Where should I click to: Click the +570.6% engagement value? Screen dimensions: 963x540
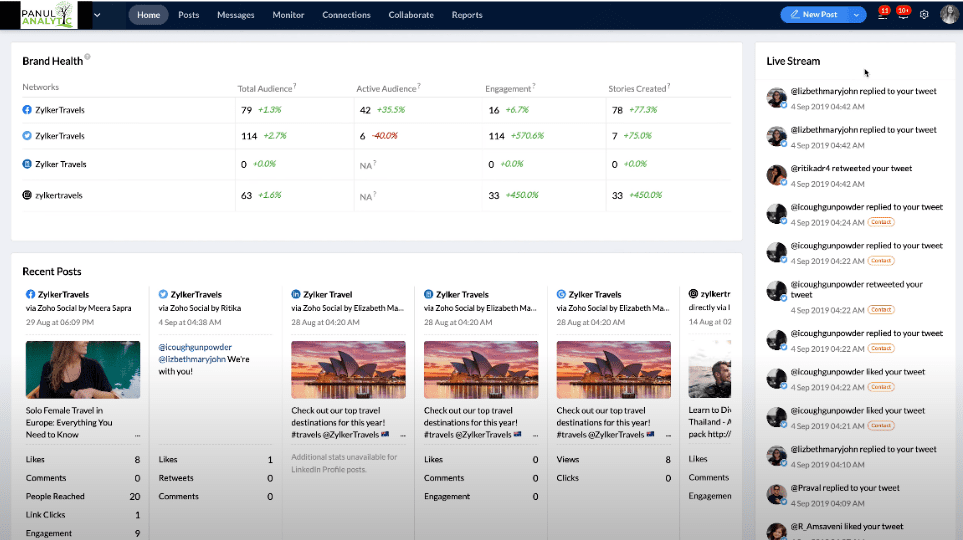click(527, 136)
